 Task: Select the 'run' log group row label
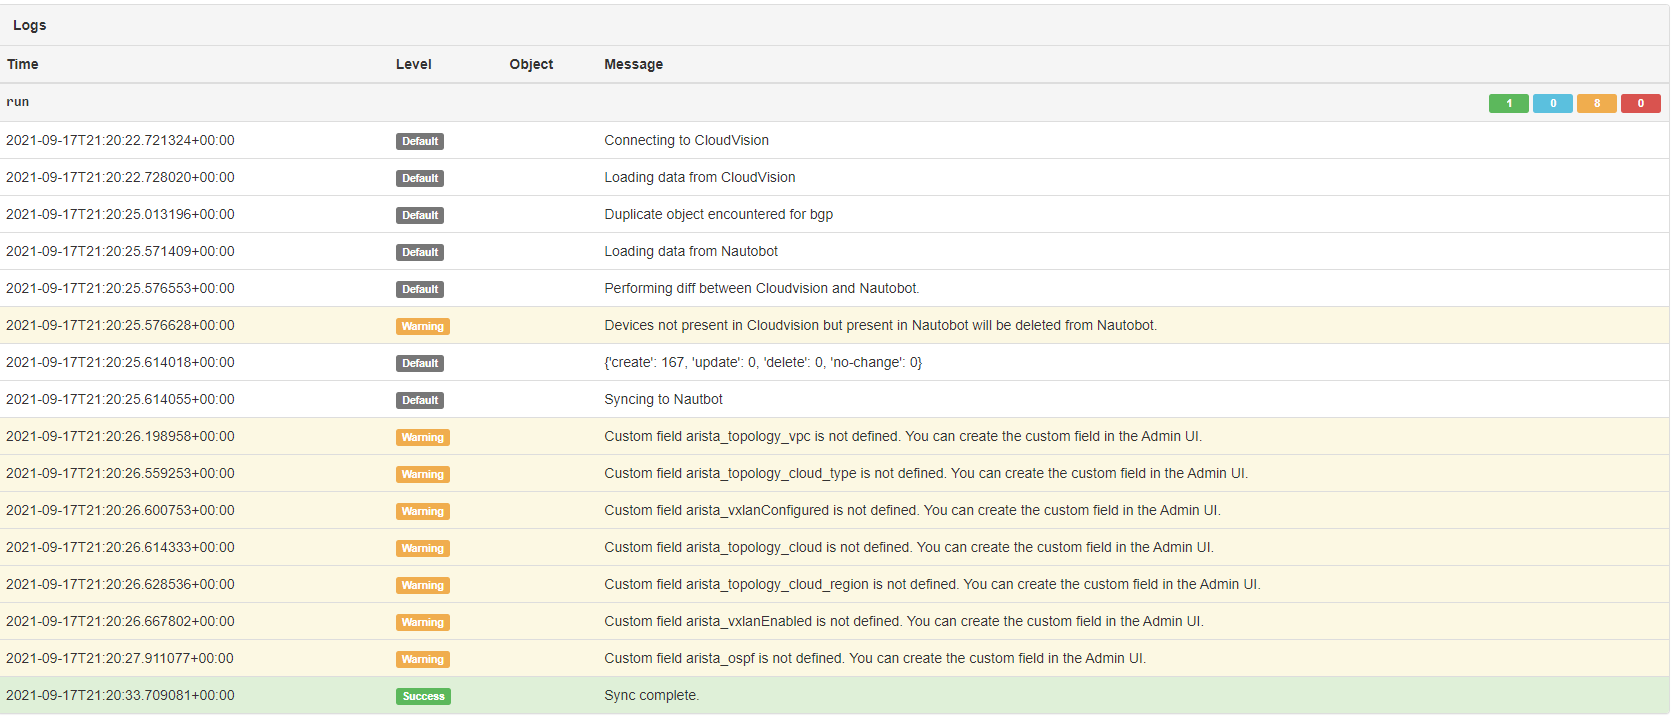pyautogui.click(x=18, y=102)
